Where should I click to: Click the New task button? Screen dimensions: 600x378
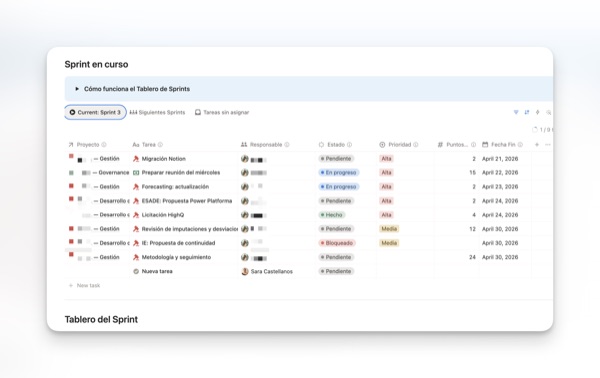[84, 285]
